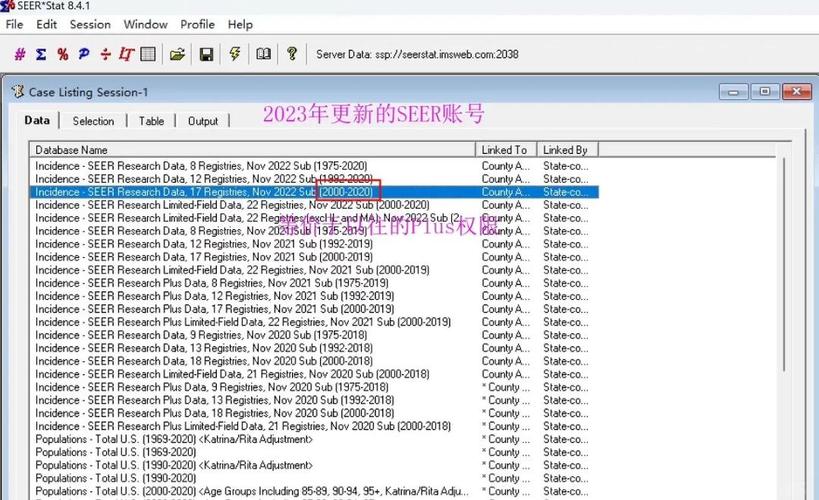This screenshot has width=819, height=500.
Task: Switch to the Selection tab
Action: click(93, 121)
